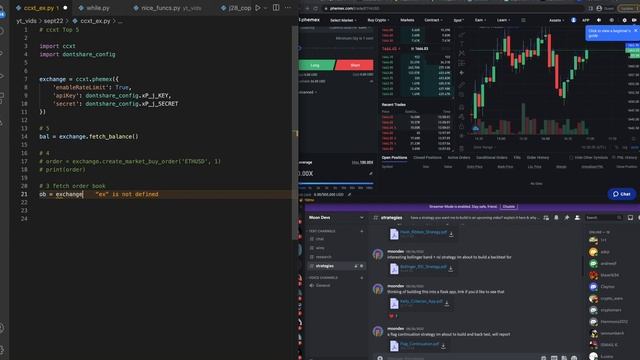Close the beginner's guide tooltip
Viewport: 640px width, 360px height.
coord(635,31)
